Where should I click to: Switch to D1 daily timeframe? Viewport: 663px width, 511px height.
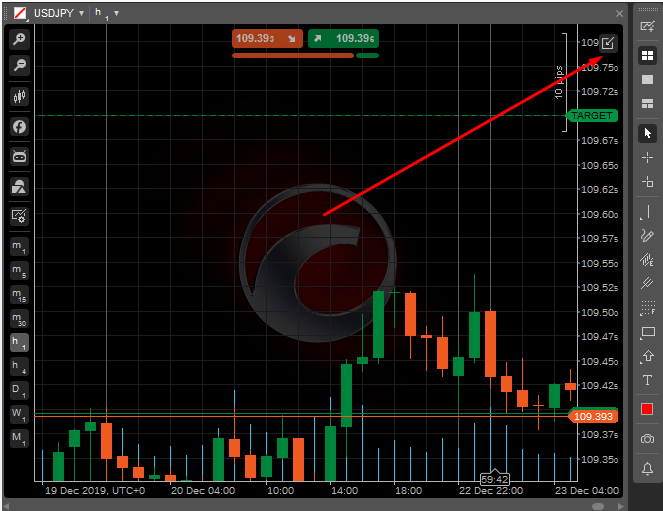pos(19,390)
